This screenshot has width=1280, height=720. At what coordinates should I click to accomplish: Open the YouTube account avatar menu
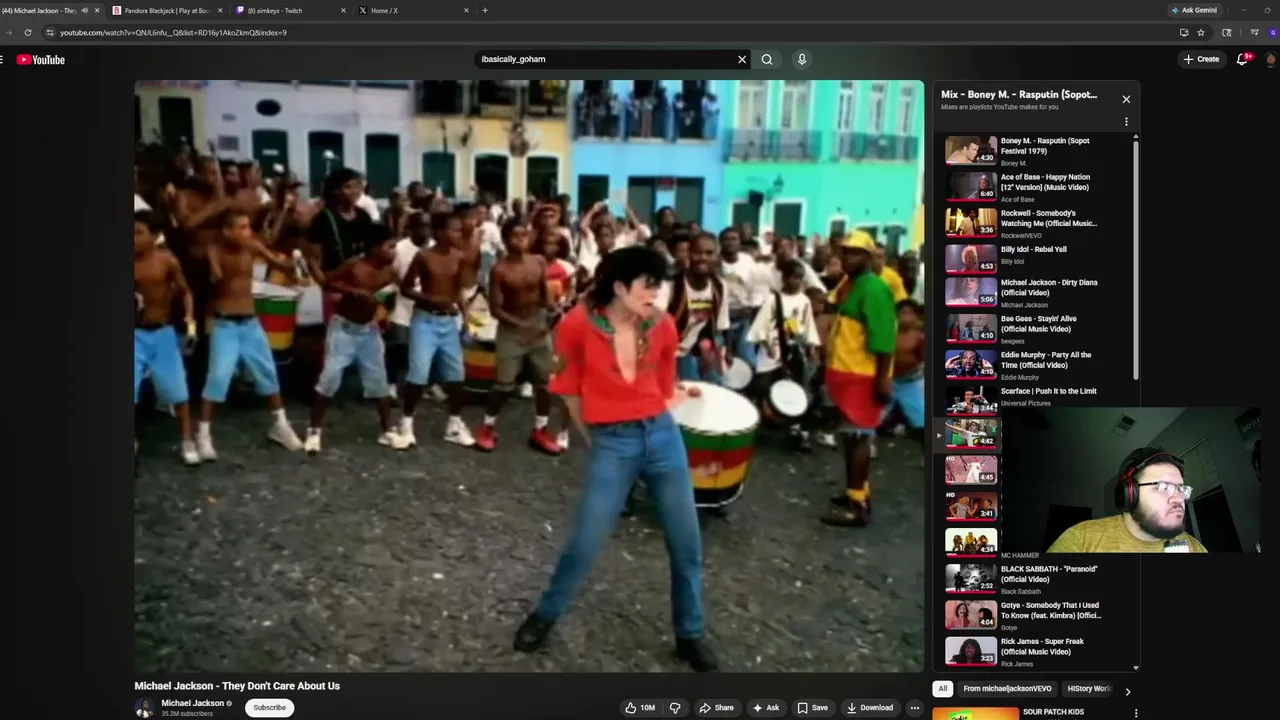(x=1271, y=59)
